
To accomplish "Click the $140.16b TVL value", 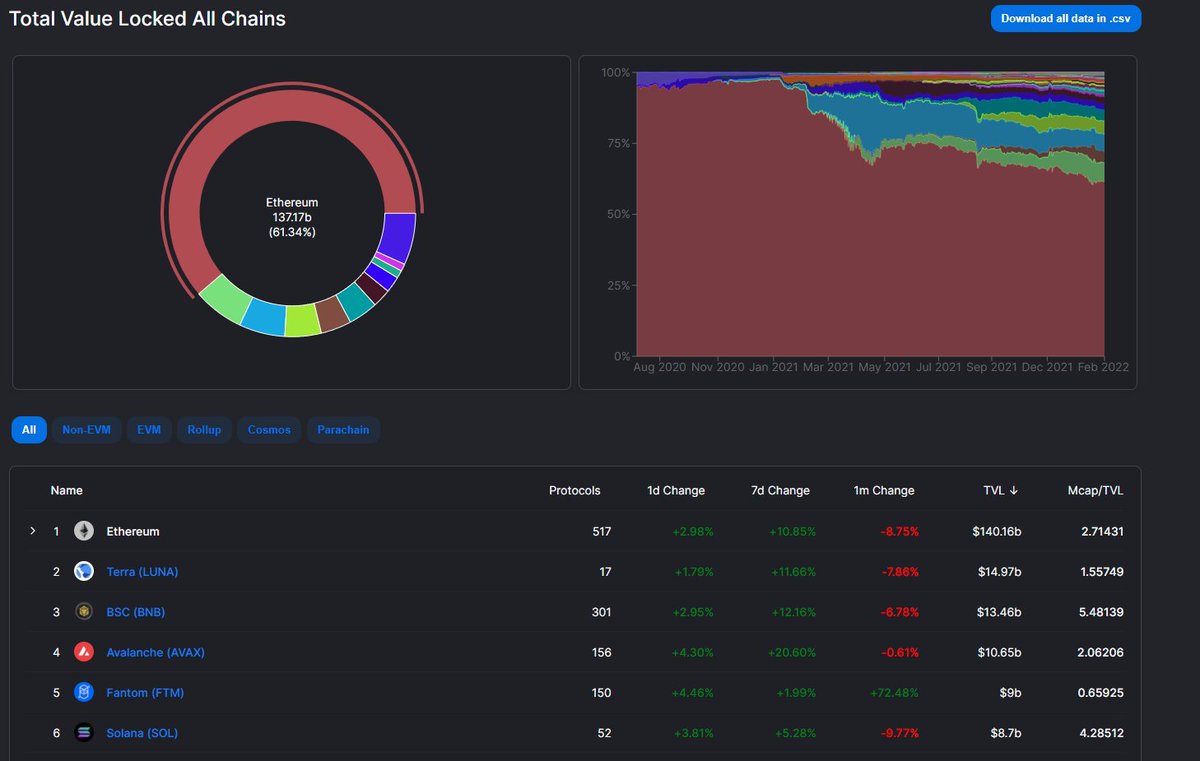I will 997,531.
